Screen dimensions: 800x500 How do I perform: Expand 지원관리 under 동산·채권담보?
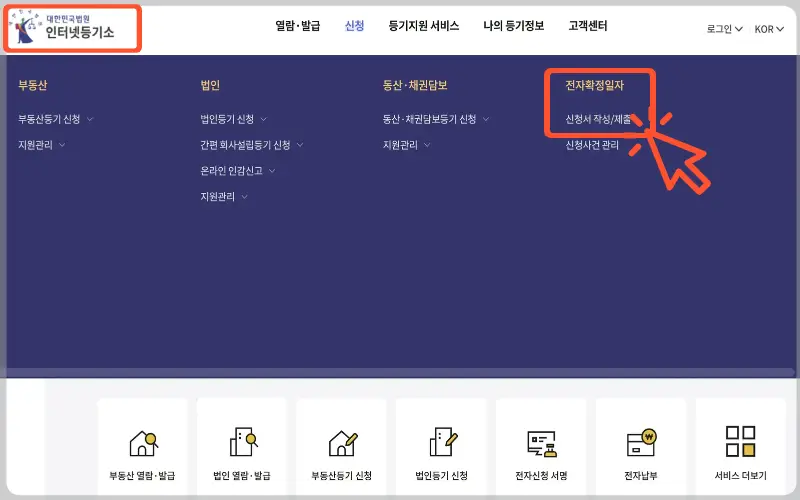pyautogui.click(x=406, y=145)
